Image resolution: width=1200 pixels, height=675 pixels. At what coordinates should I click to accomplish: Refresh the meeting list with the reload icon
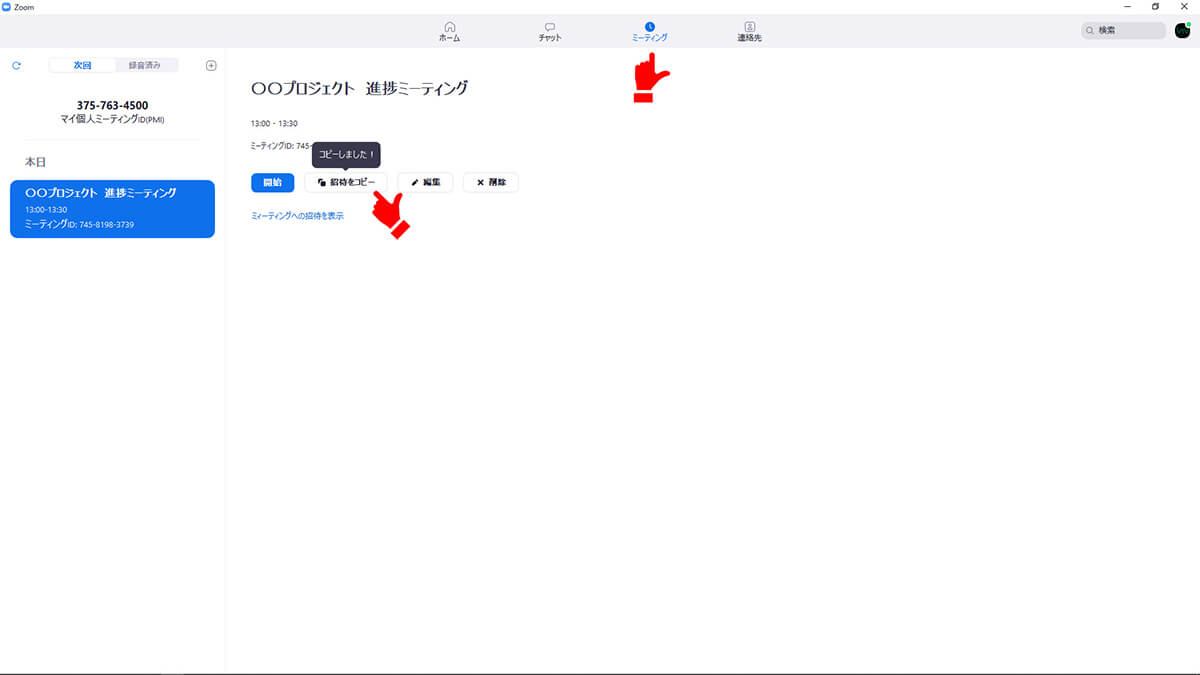pyautogui.click(x=16, y=66)
